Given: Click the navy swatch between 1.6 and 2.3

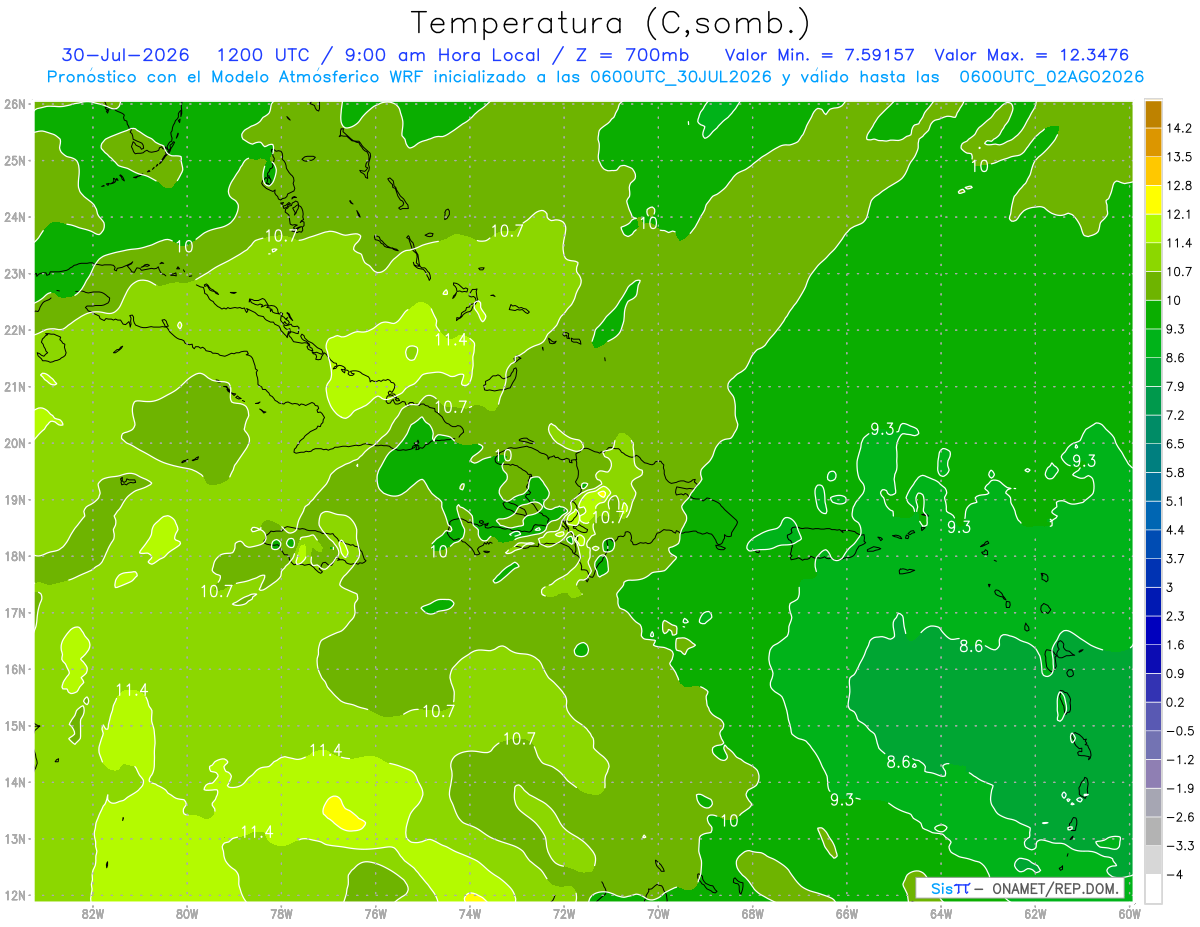Looking at the screenshot, I should pyautogui.click(x=1153, y=630).
